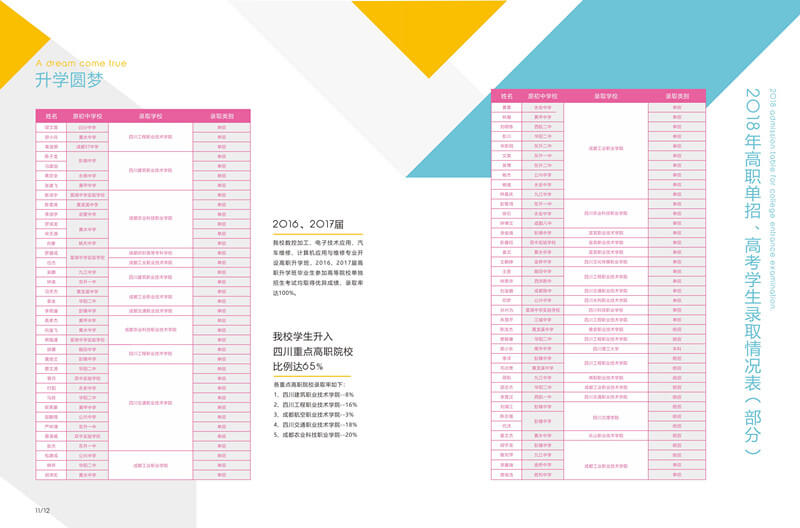Click list item '成都农业科技职业学院--20%'

(x=315, y=435)
